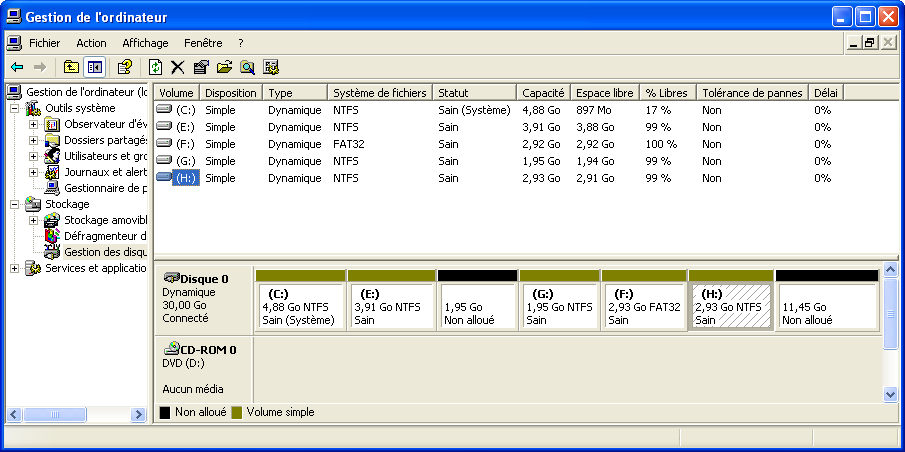Image resolution: width=905 pixels, height=452 pixels.
Task: Select the Gestion des disques tree item
Action: click(105, 252)
